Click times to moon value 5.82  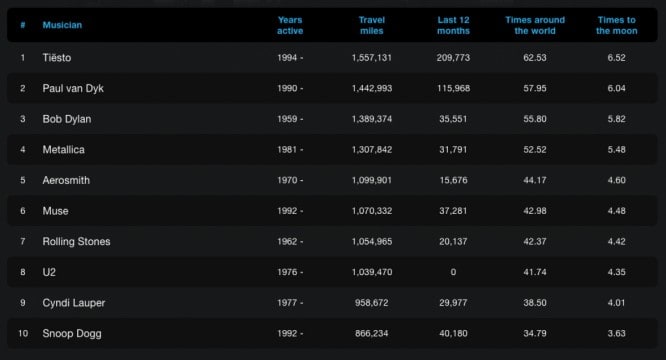pos(616,119)
